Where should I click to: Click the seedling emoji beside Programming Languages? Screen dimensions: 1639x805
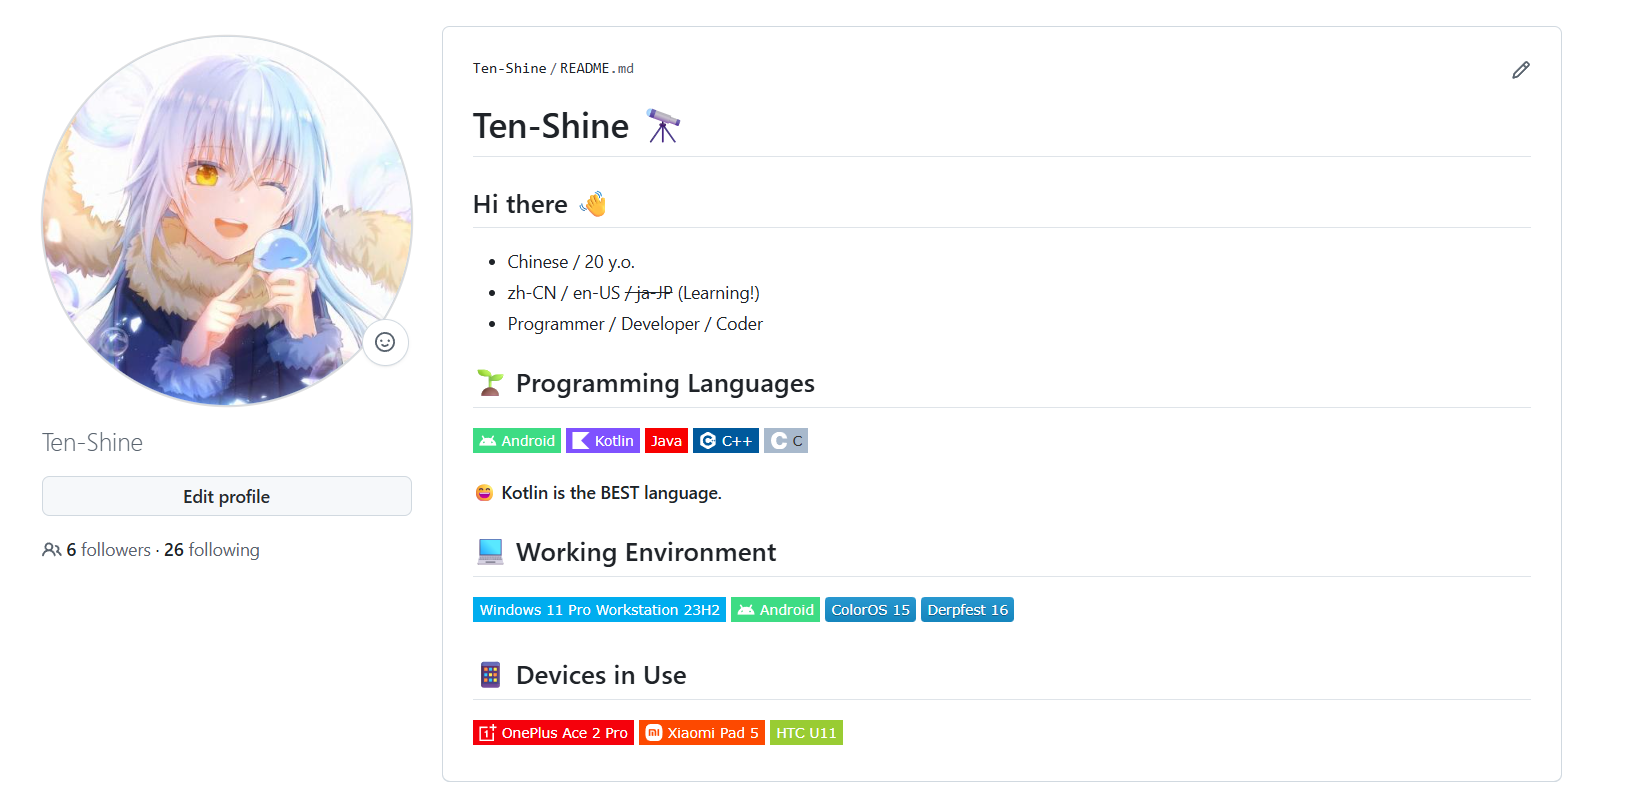pos(490,383)
